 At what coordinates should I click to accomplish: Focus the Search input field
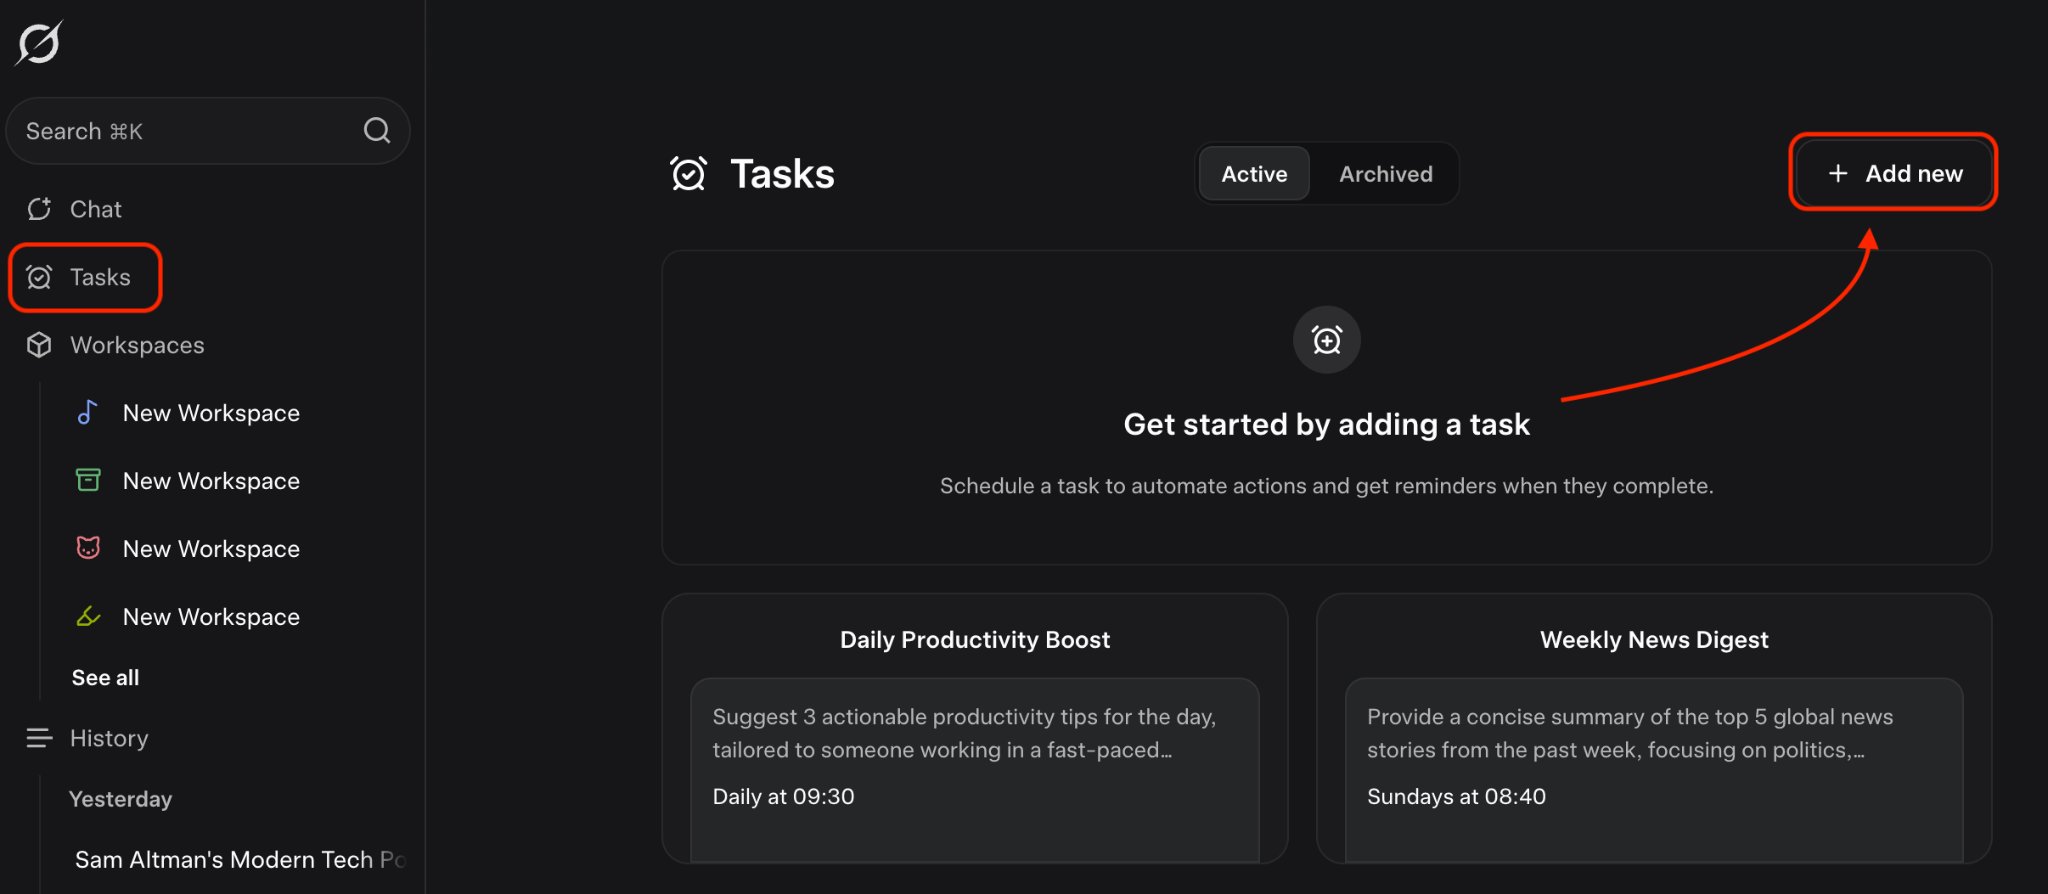point(208,131)
